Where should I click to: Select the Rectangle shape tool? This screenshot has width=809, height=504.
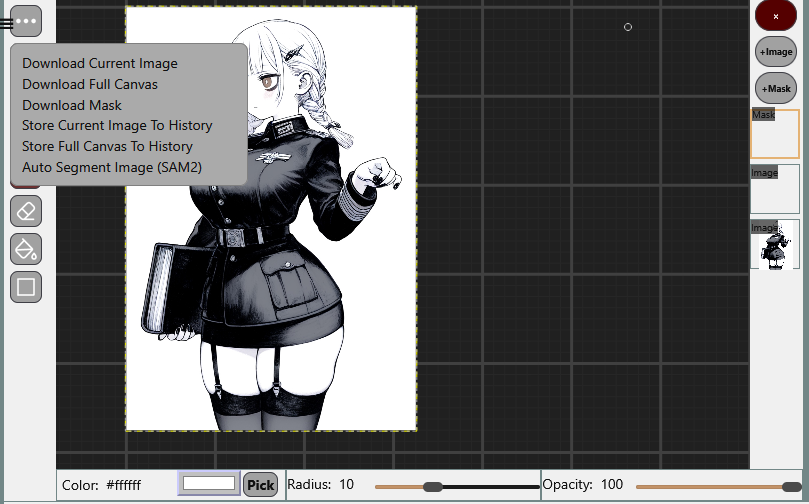(26, 287)
